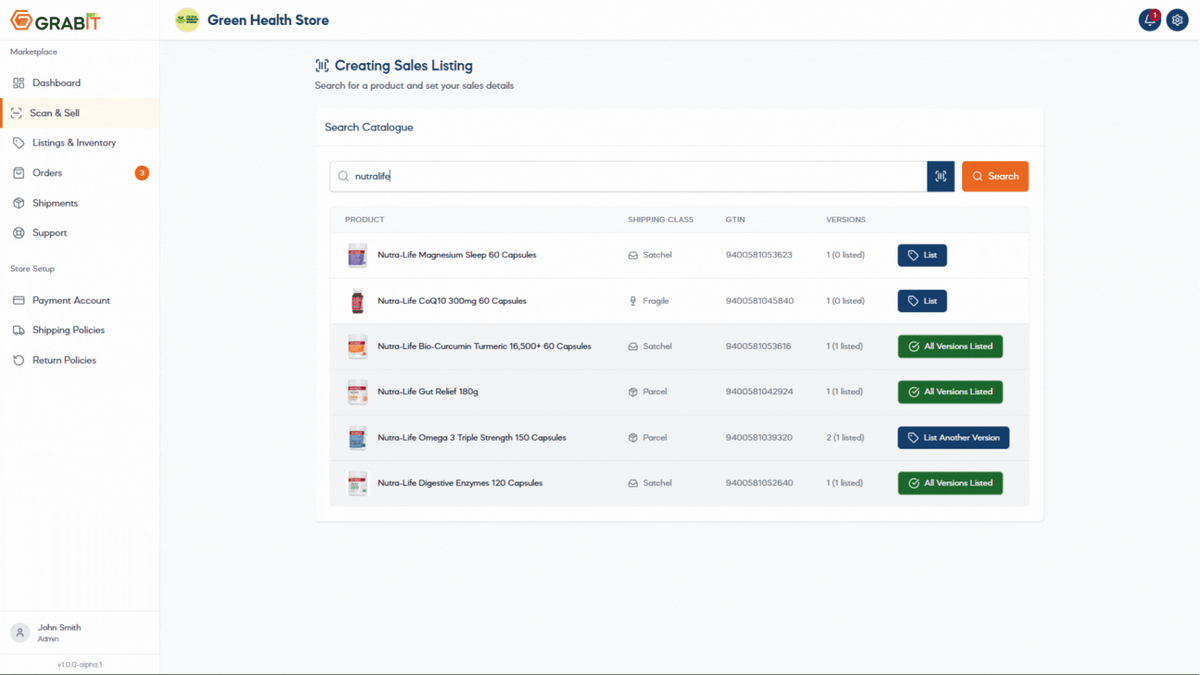This screenshot has height=675, width=1200.
Task: Click List for Nutra-Life Magnesium Sleep Capsules
Action: pyautogui.click(x=921, y=255)
